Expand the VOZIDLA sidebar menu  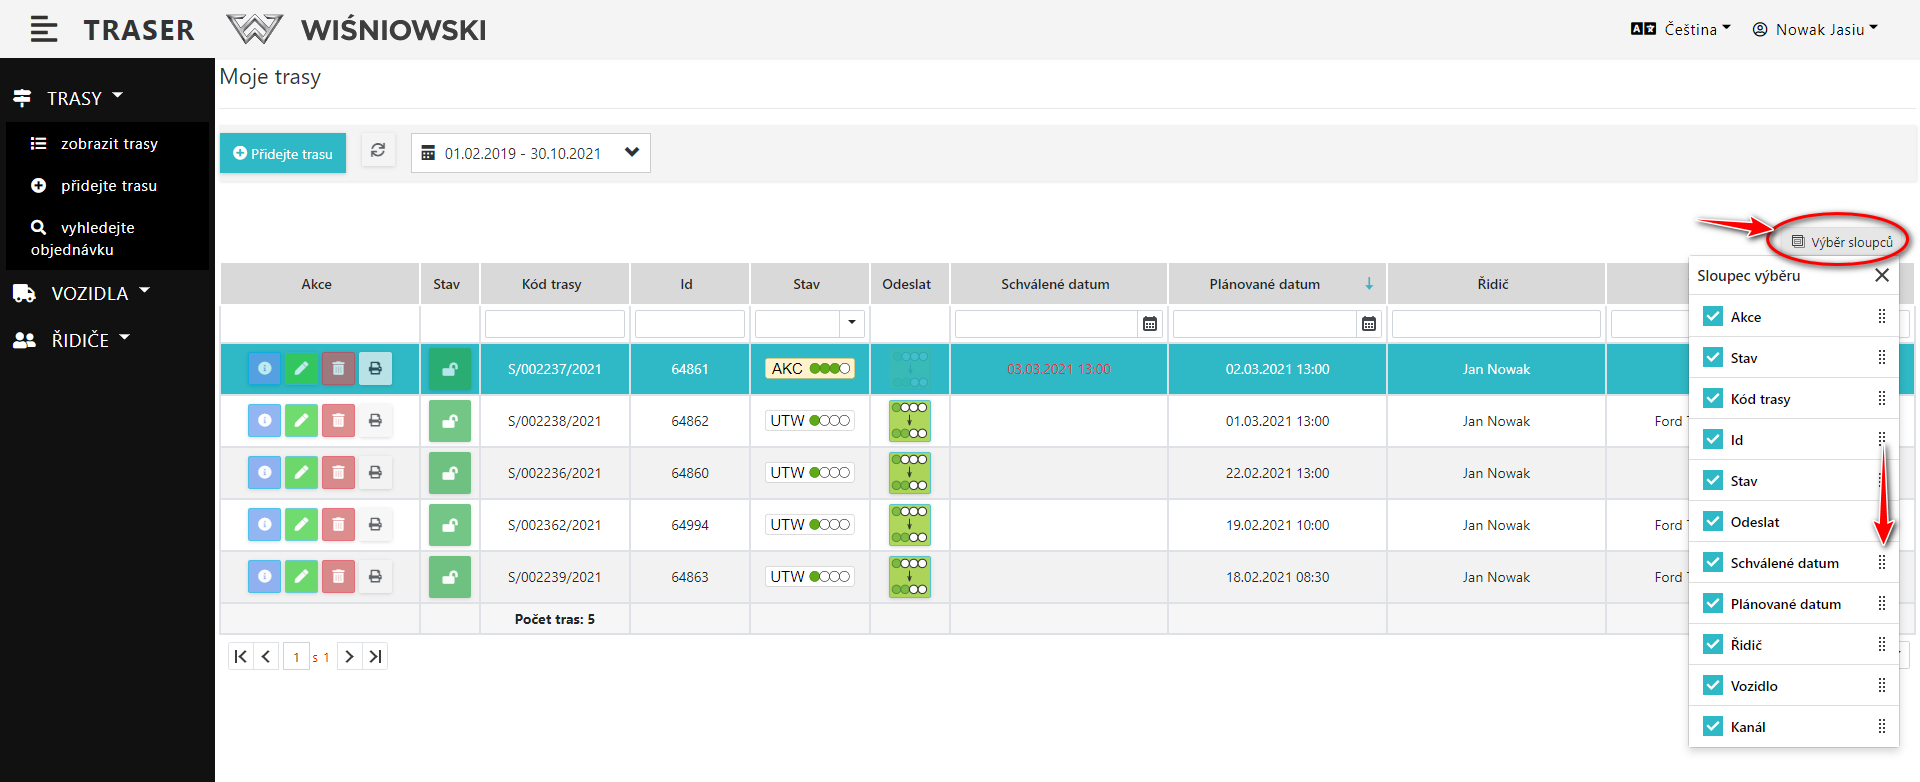[x=90, y=293]
